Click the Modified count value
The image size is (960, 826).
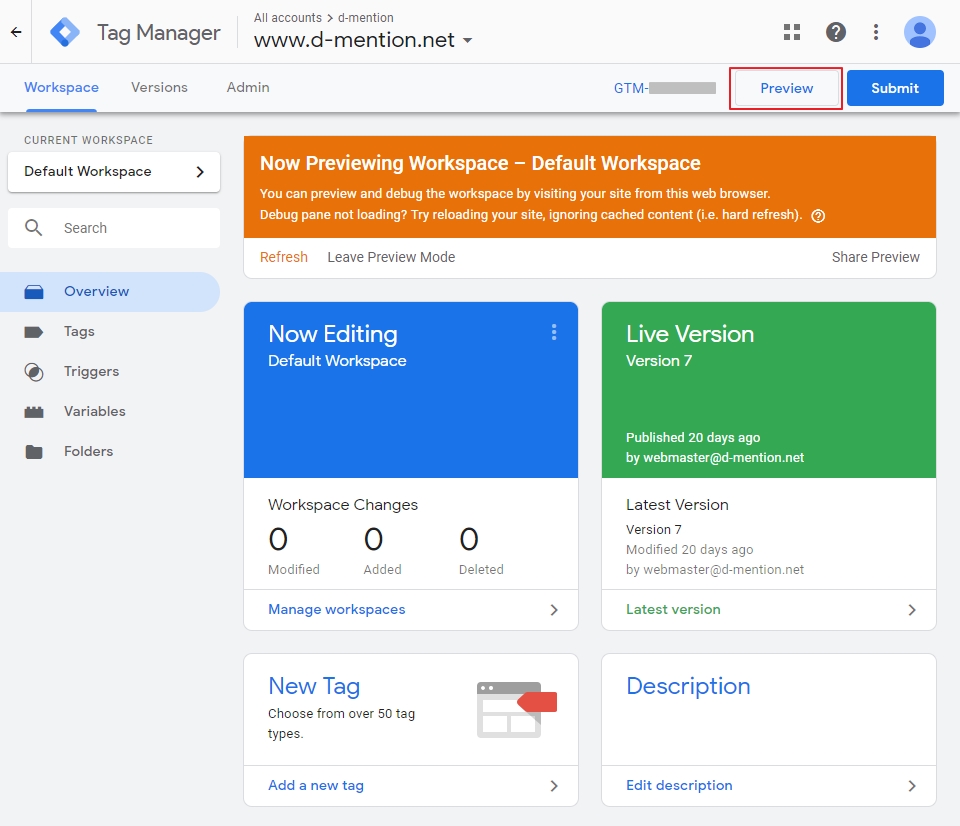[x=278, y=539]
